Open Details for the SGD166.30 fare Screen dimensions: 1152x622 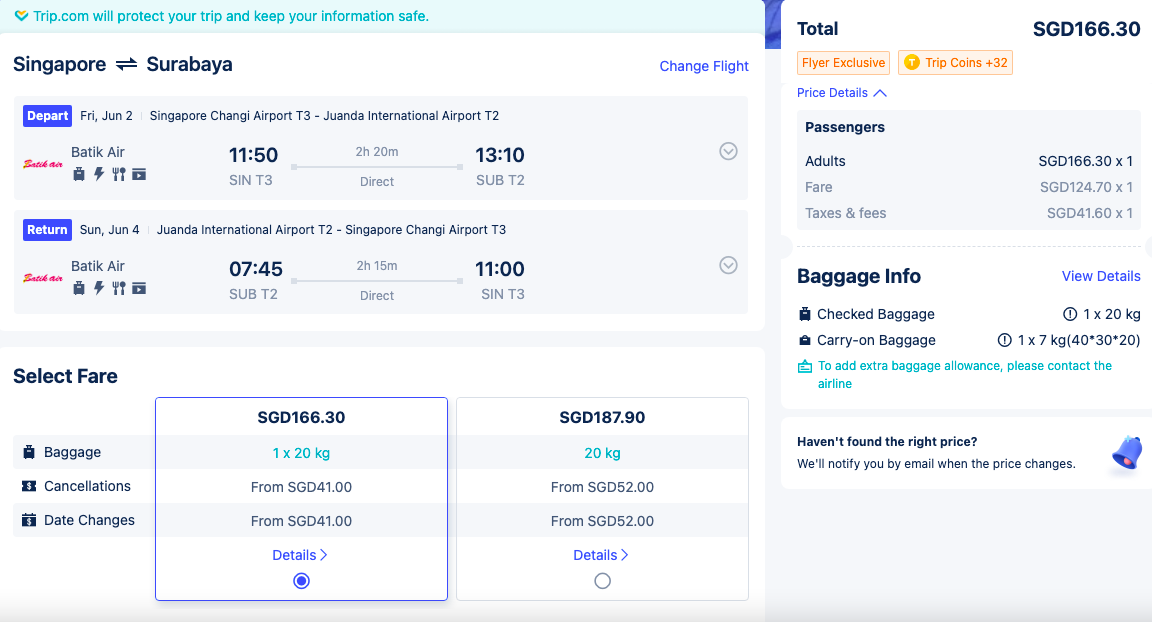pos(300,555)
